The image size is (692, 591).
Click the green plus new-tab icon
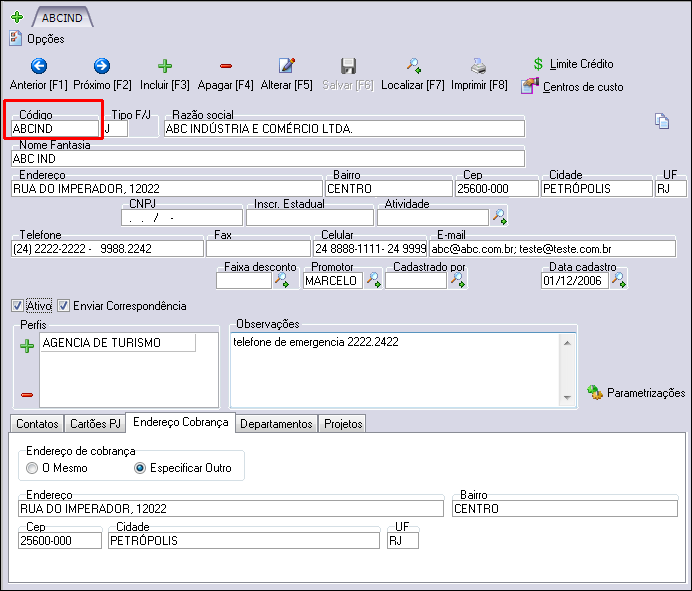[17, 17]
